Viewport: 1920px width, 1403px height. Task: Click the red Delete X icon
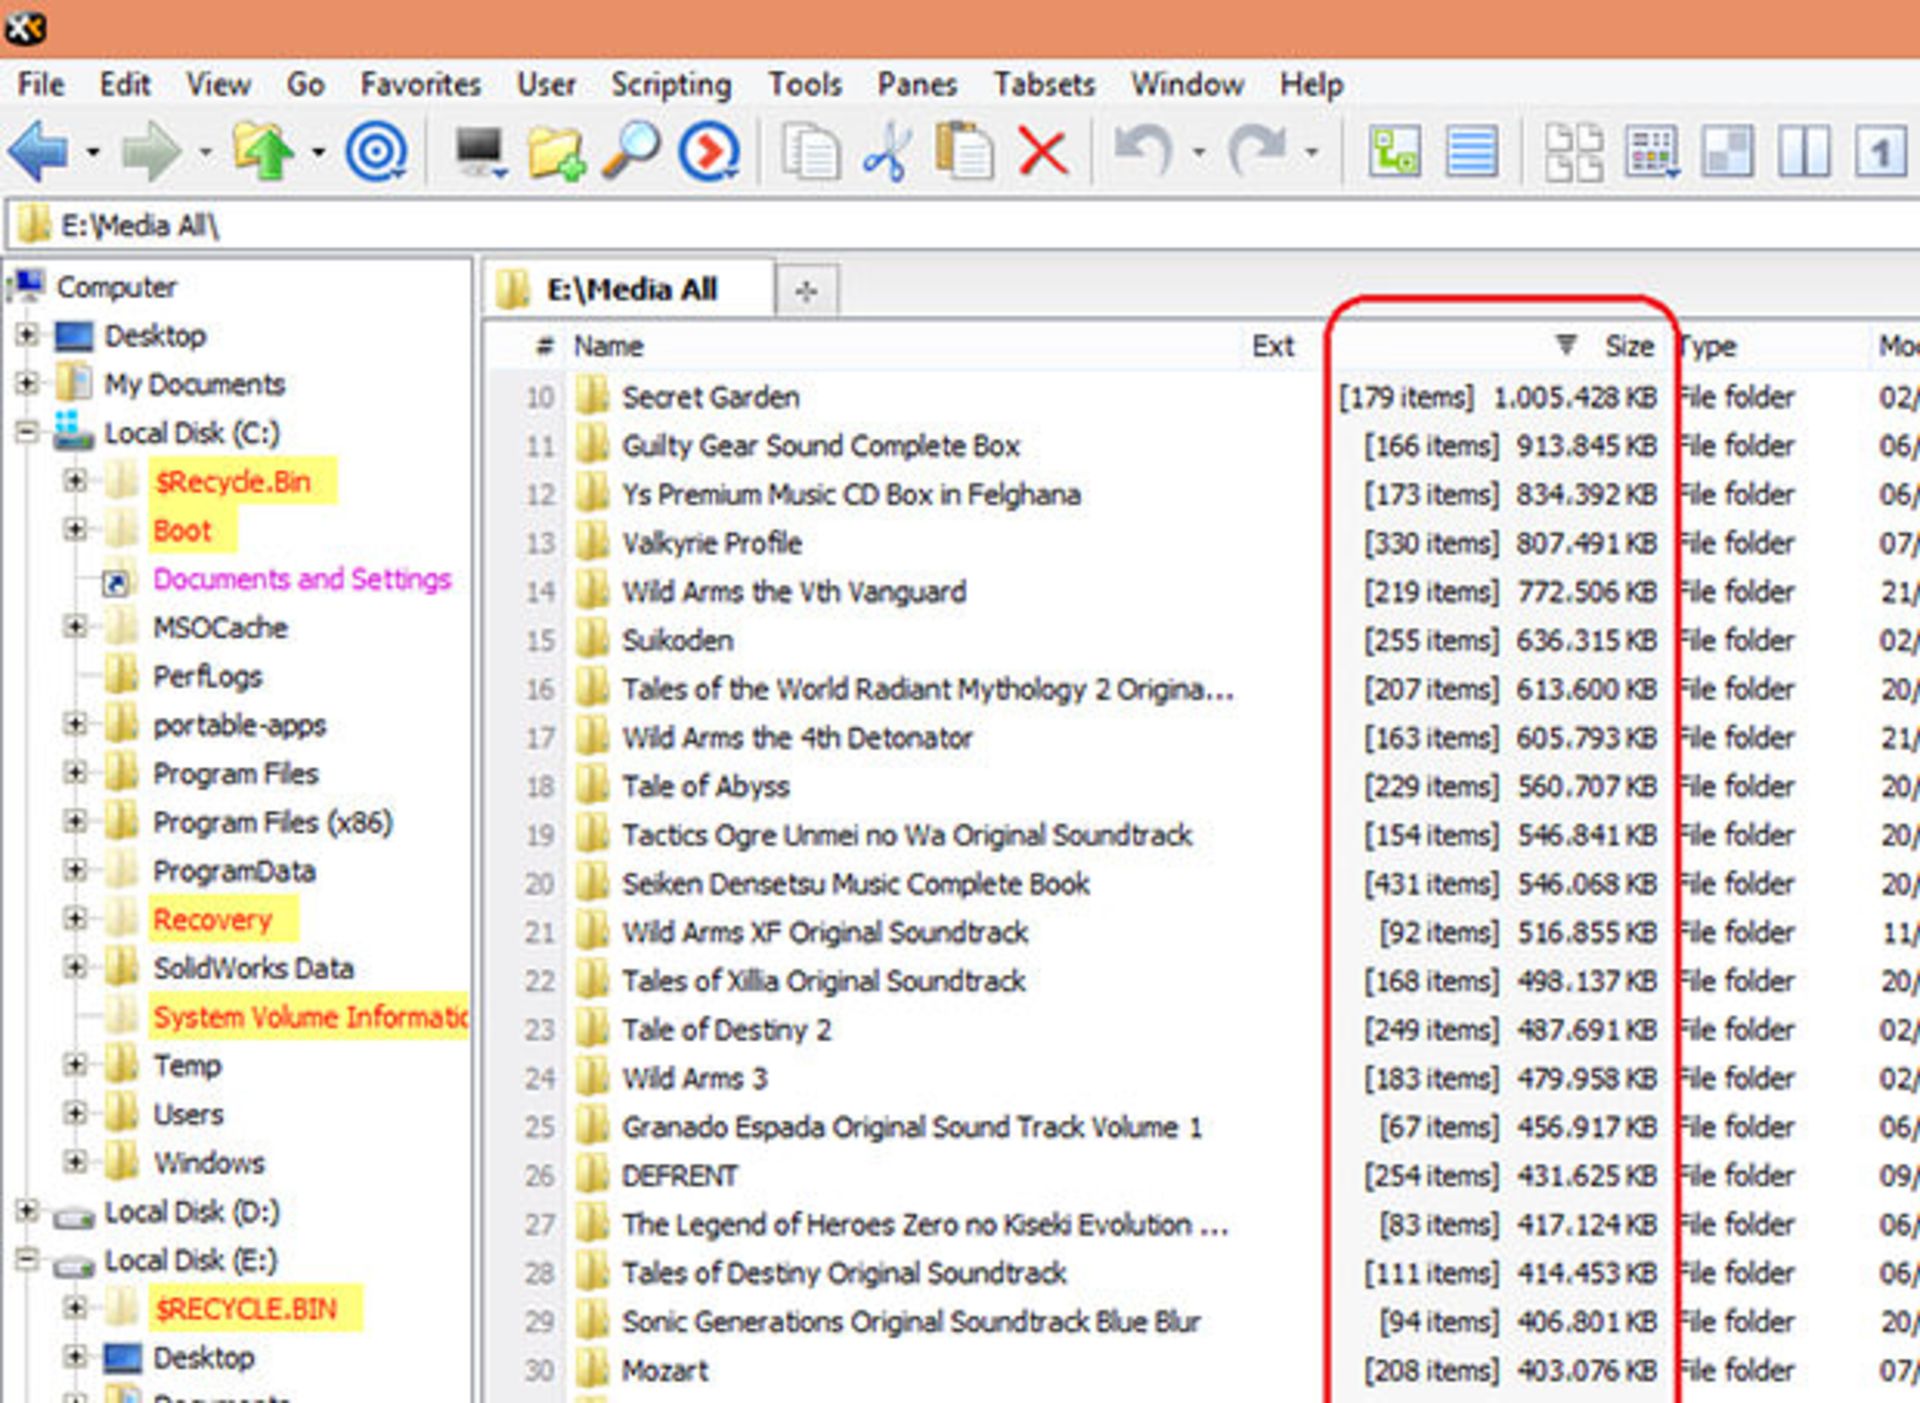coord(1043,153)
